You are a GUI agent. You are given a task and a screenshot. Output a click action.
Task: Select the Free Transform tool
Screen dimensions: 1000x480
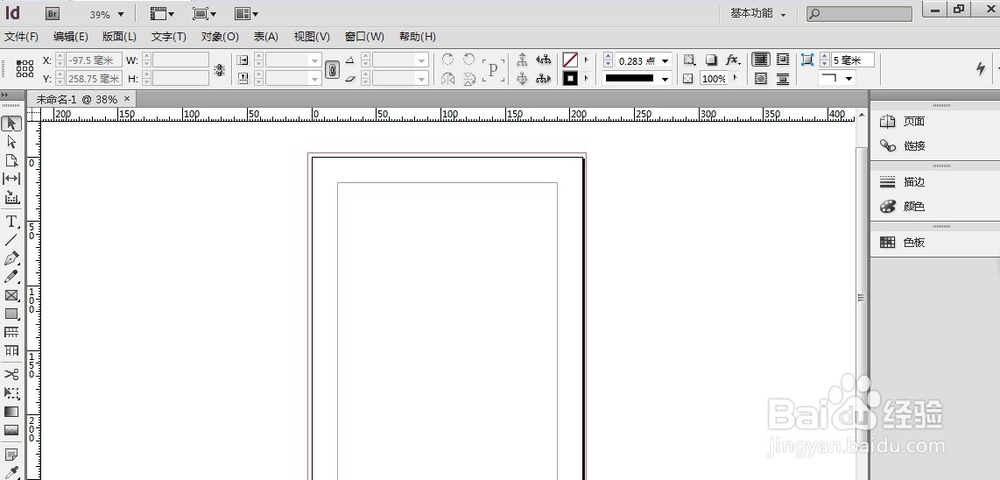pyautogui.click(x=11, y=393)
